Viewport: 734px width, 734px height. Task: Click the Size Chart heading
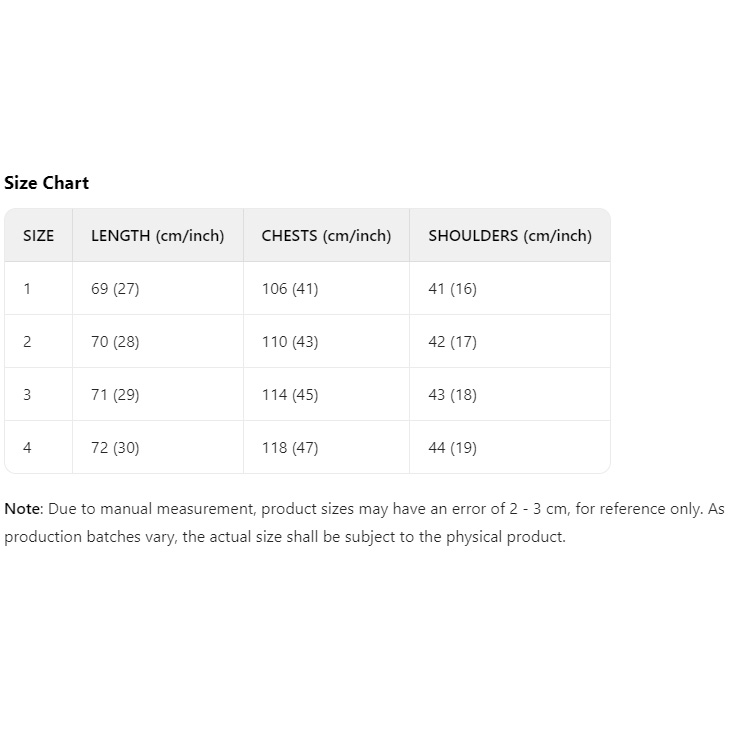tap(46, 183)
